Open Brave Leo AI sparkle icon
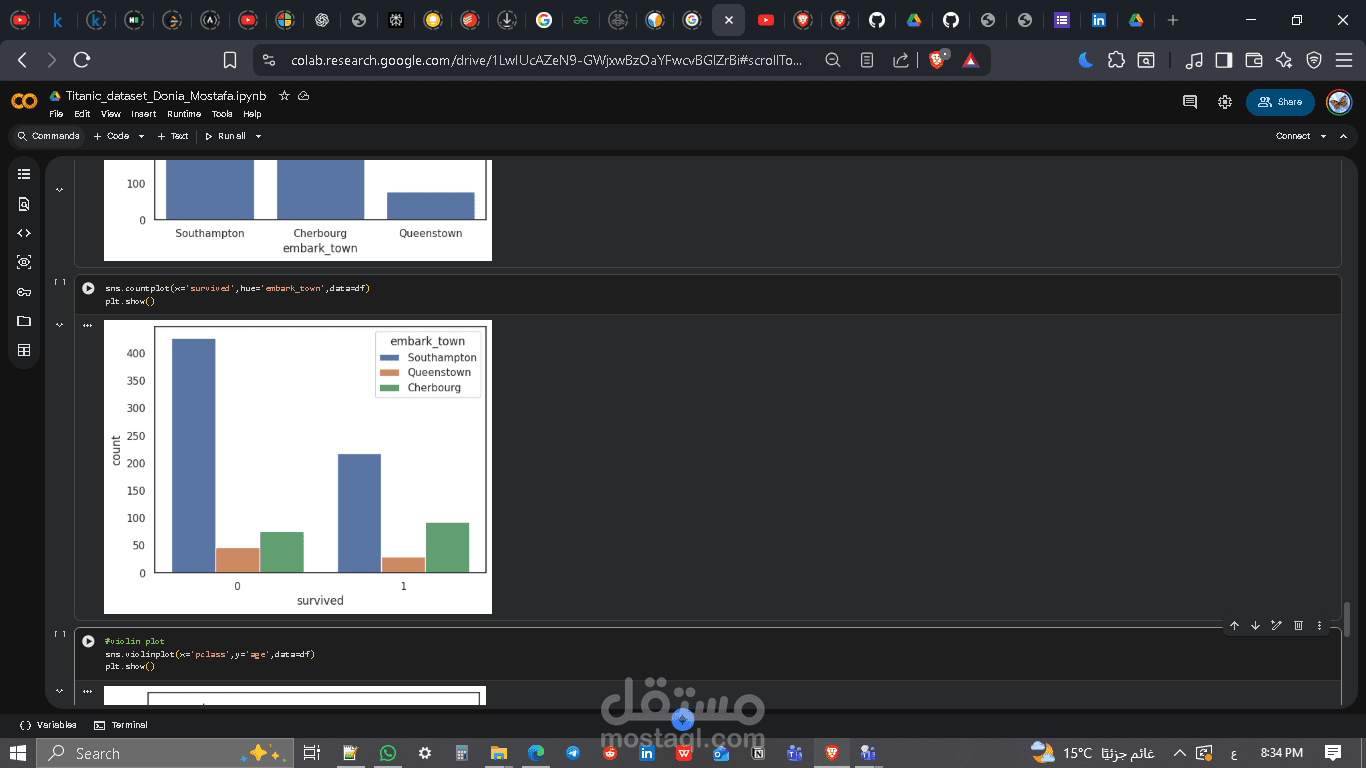1366x768 pixels. coord(1284,60)
